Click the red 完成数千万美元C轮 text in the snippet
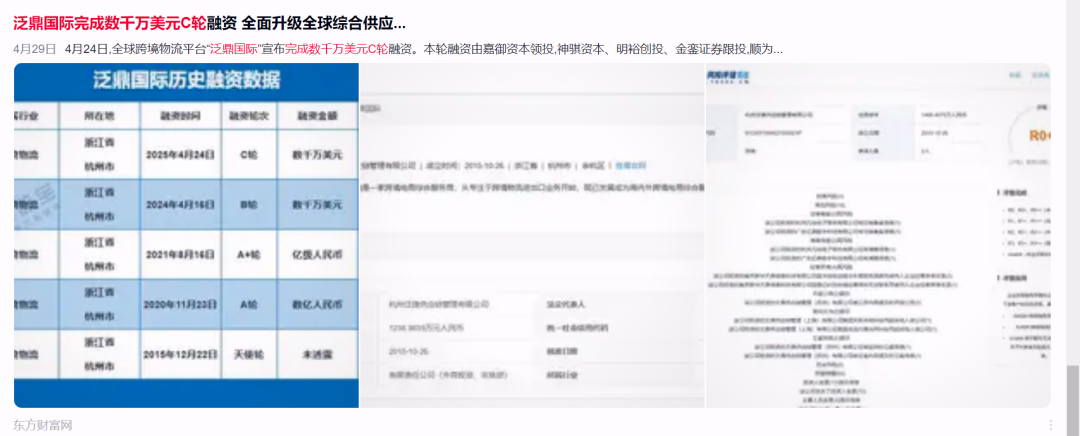 click(x=336, y=48)
